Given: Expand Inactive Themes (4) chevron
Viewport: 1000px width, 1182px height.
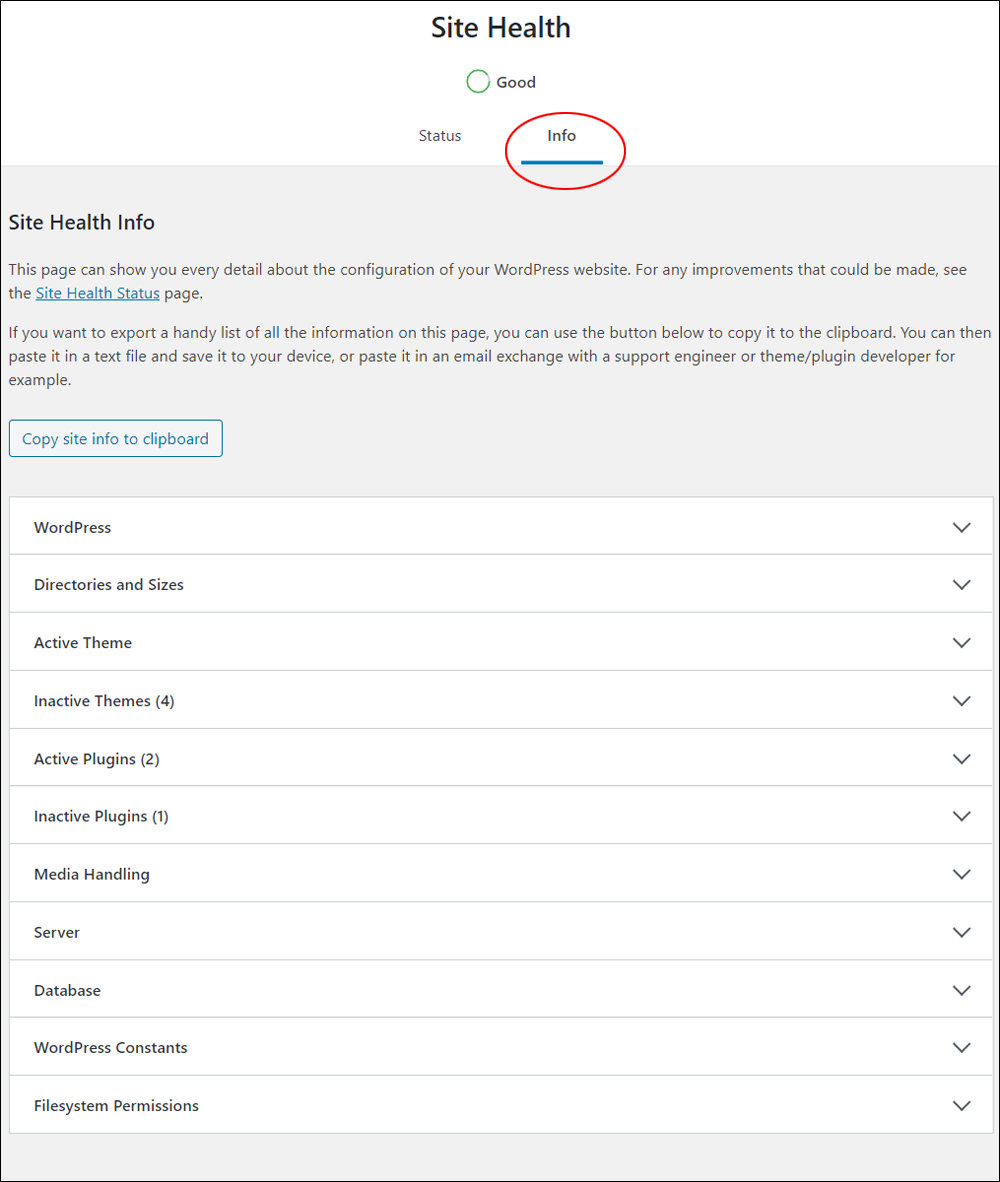Looking at the screenshot, I should [961, 700].
